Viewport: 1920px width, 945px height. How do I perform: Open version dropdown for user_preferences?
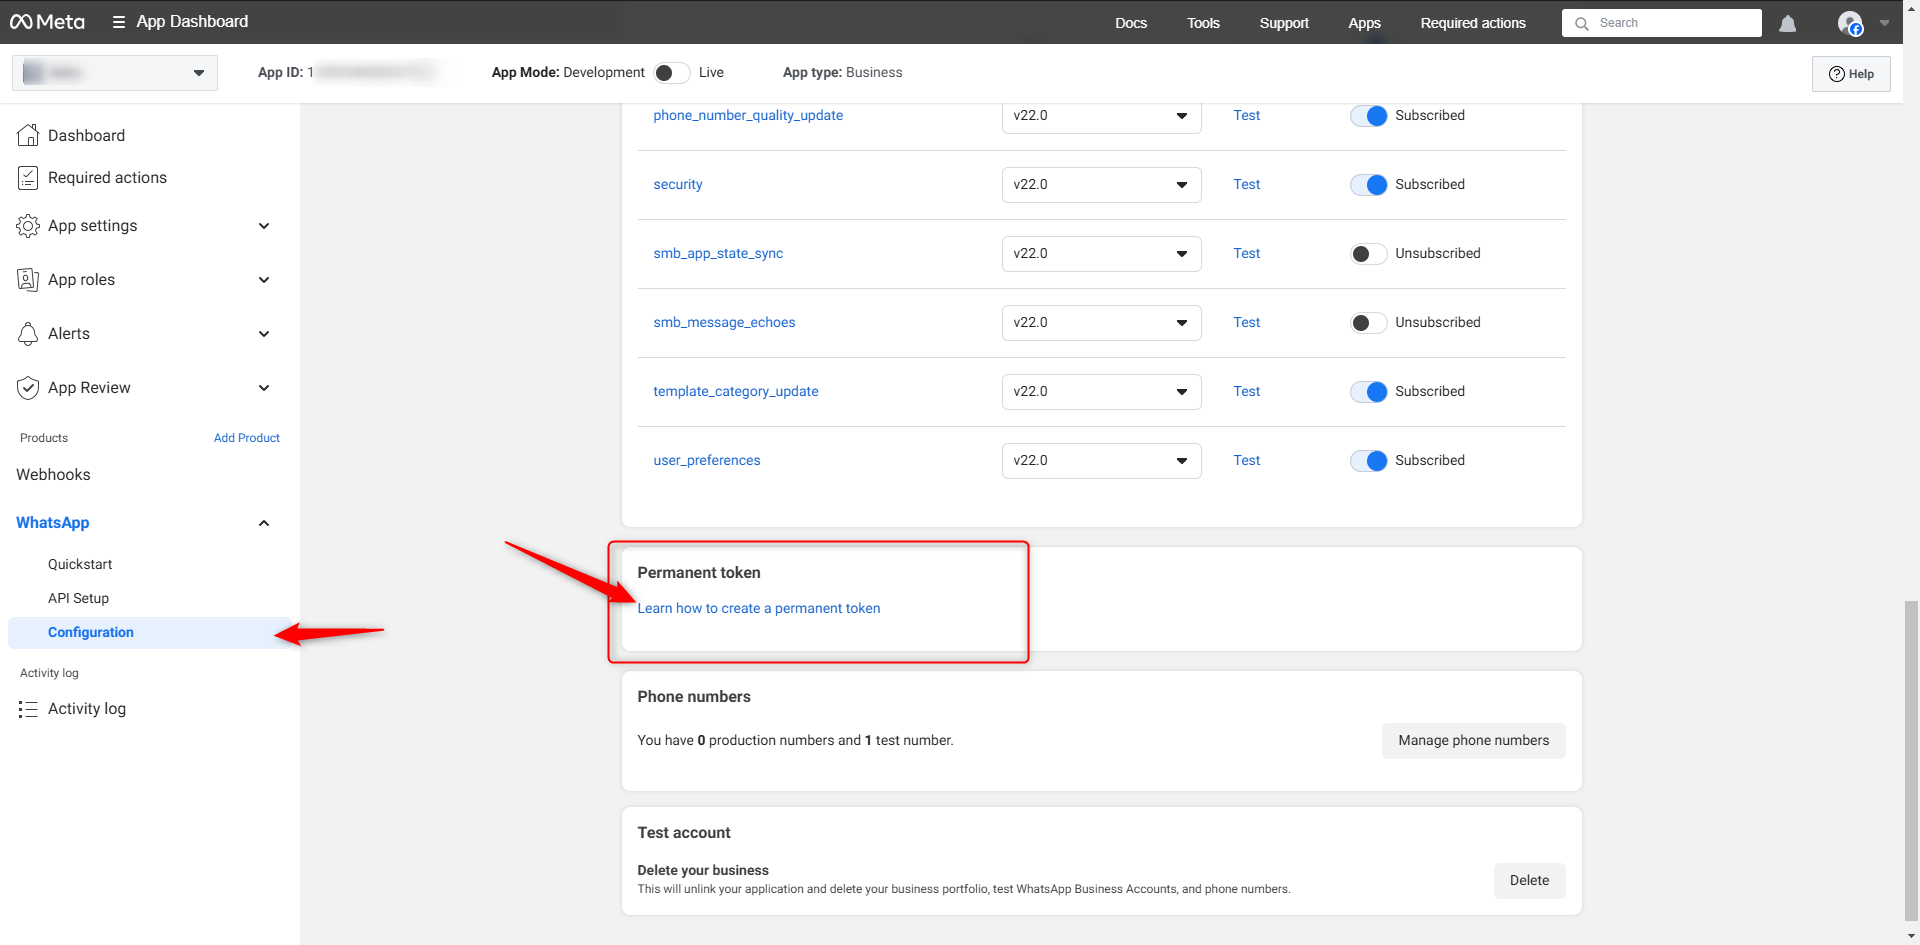[x=1101, y=461]
